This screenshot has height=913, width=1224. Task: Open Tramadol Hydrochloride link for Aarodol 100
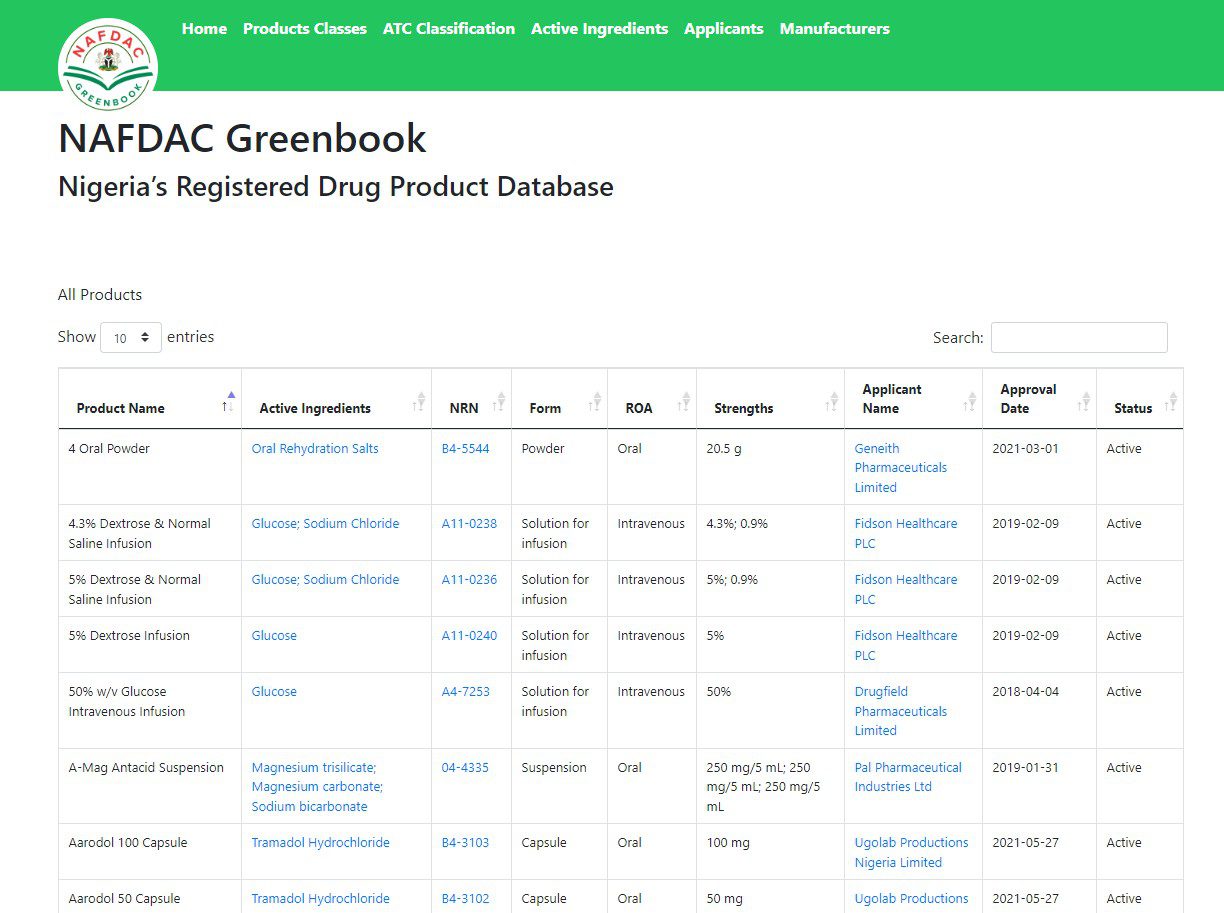click(321, 843)
